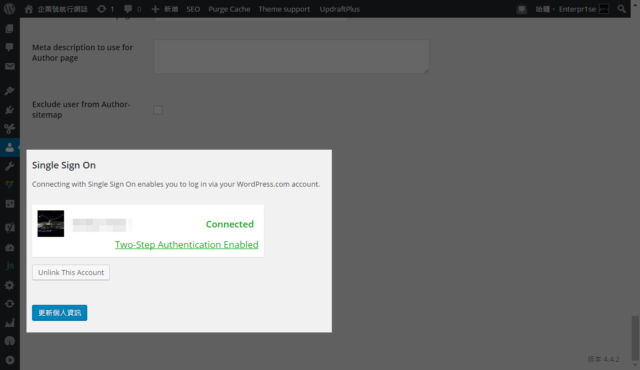Open Two-Step Authentication Enabled link

point(187,244)
